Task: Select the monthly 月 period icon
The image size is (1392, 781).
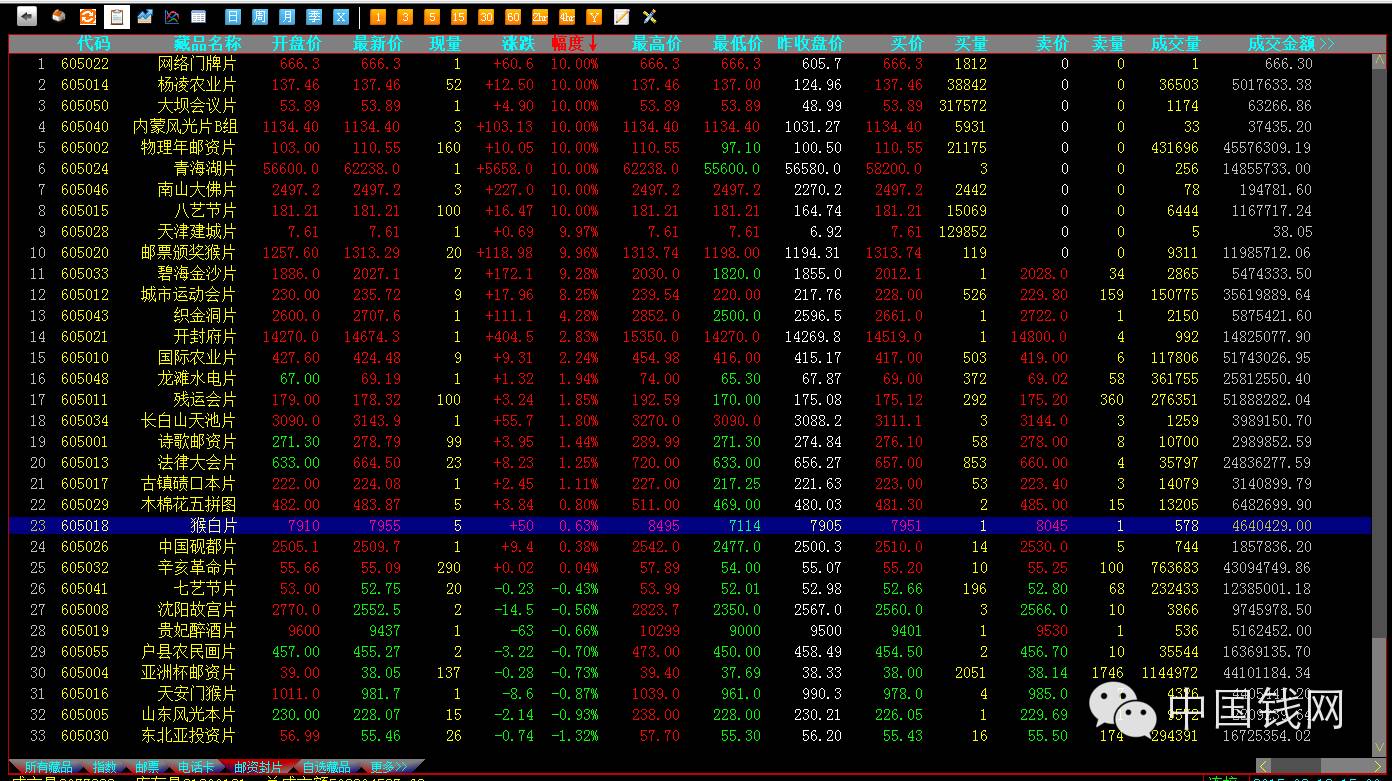Action: pyautogui.click(x=287, y=17)
